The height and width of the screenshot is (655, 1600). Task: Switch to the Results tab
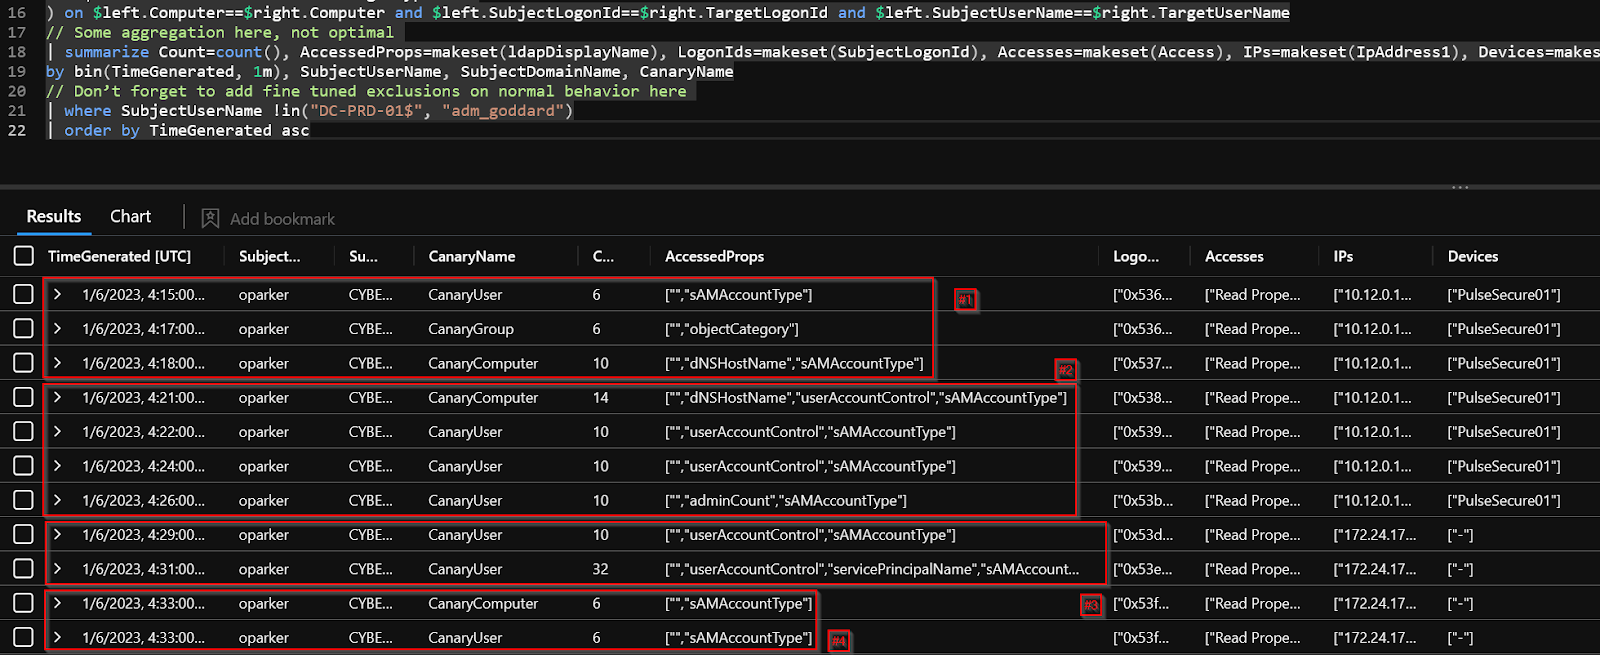tap(54, 216)
